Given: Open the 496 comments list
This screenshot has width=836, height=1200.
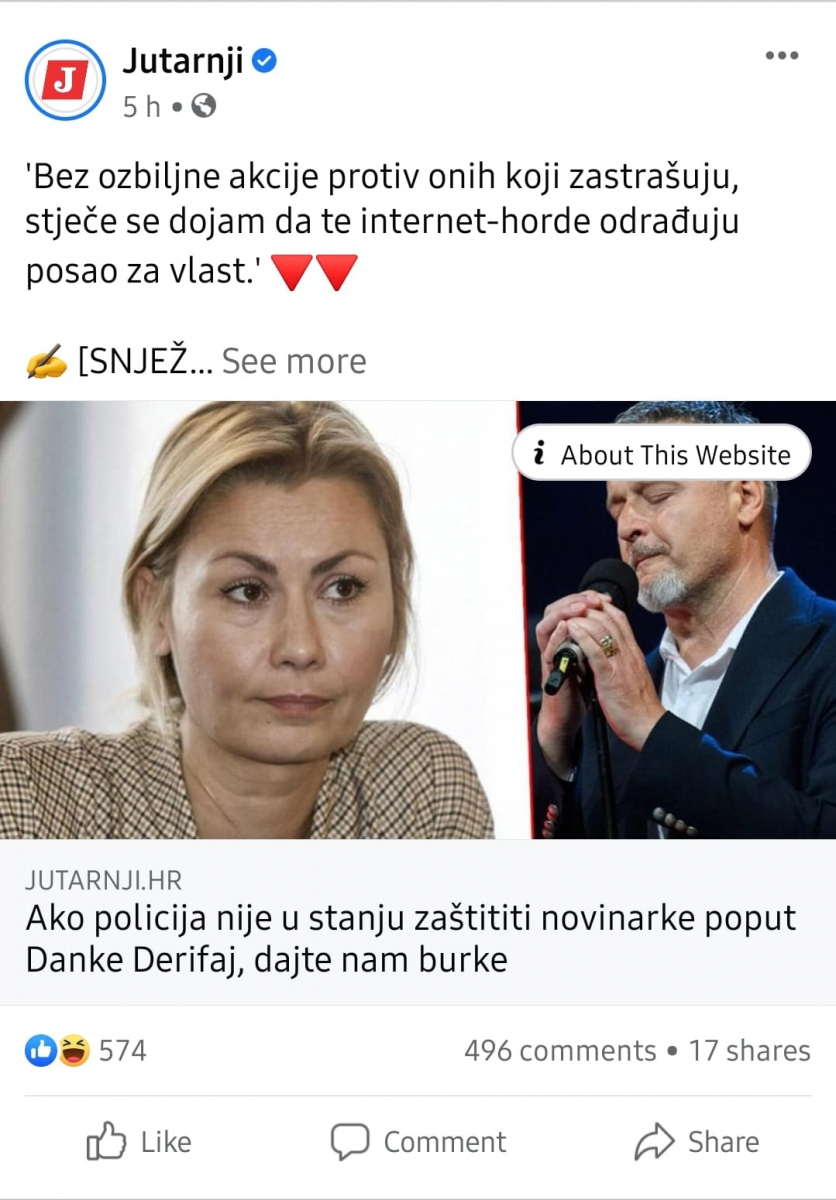Looking at the screenshot, I should pyautogui.click(x=560, y=1051).
